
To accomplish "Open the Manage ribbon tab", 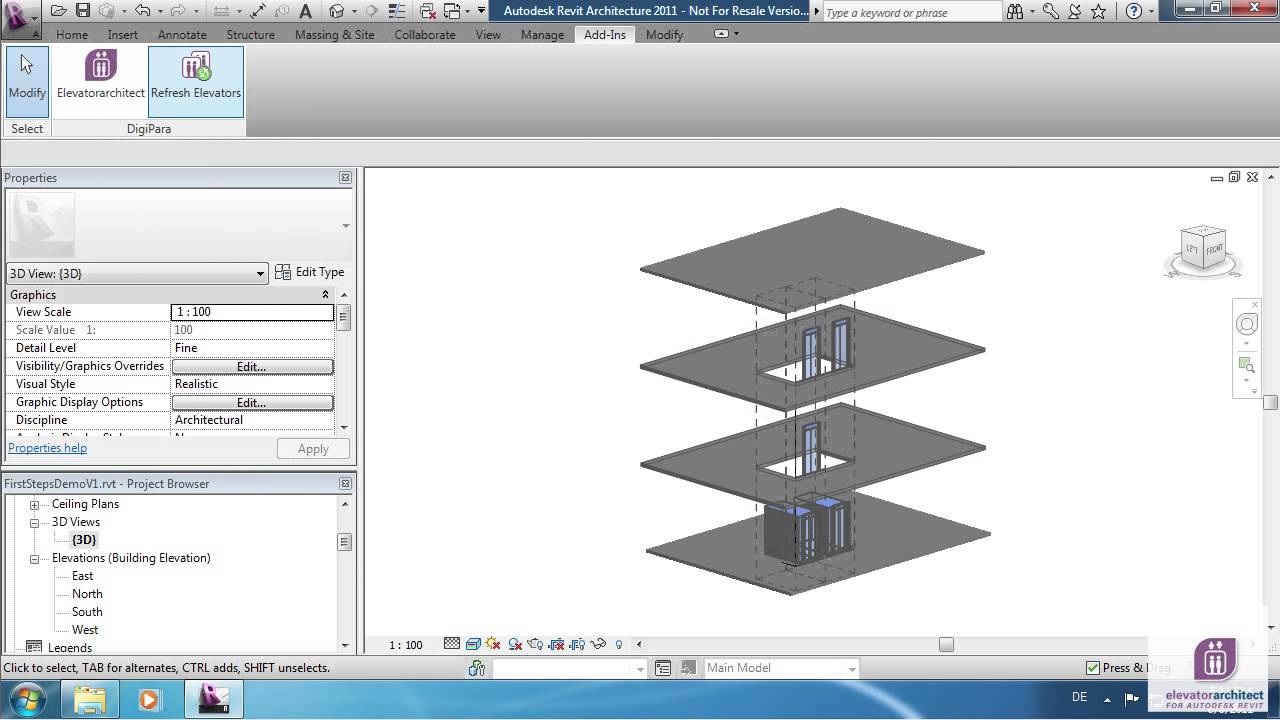I will (x=542, y=34).
